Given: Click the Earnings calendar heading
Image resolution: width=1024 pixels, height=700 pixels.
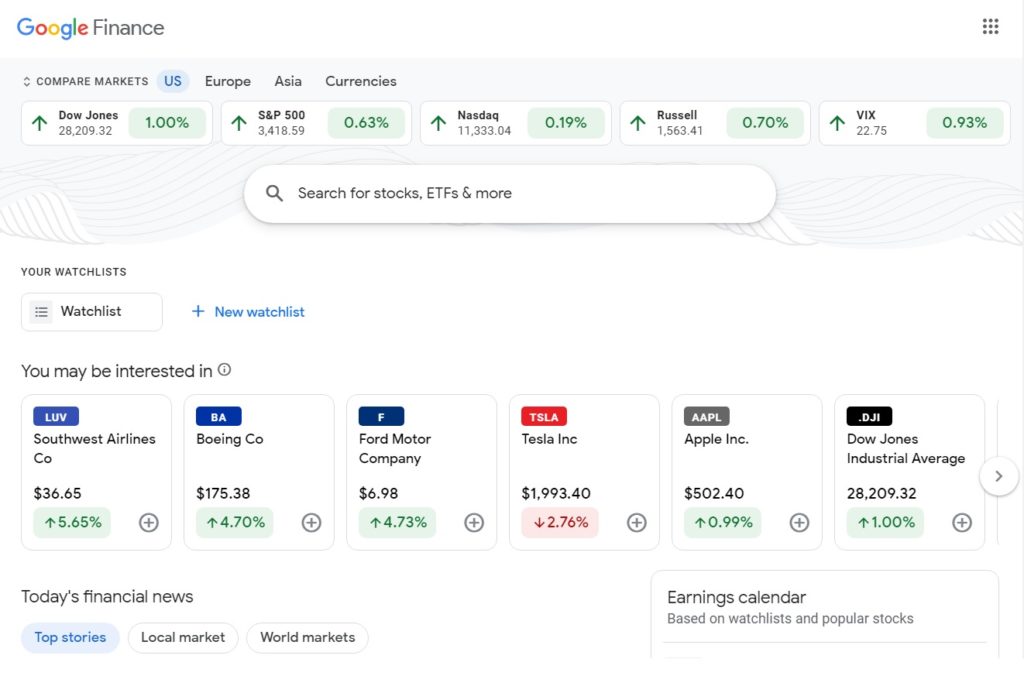Looking at the screenshot, I should click(x=737, y=597).
